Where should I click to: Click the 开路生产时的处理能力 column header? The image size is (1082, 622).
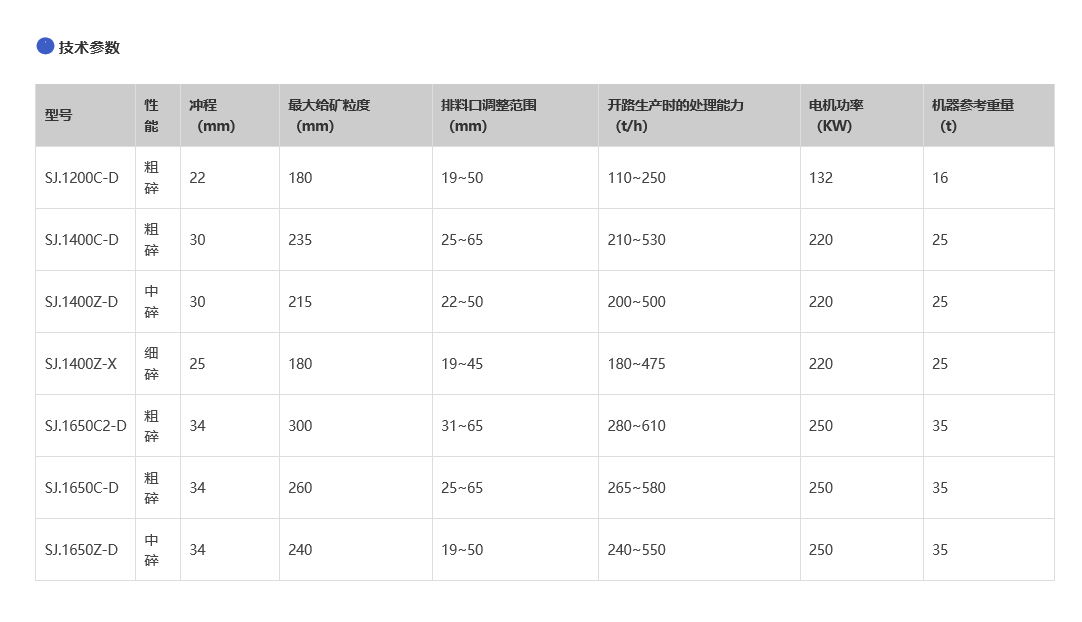[676, 105]
